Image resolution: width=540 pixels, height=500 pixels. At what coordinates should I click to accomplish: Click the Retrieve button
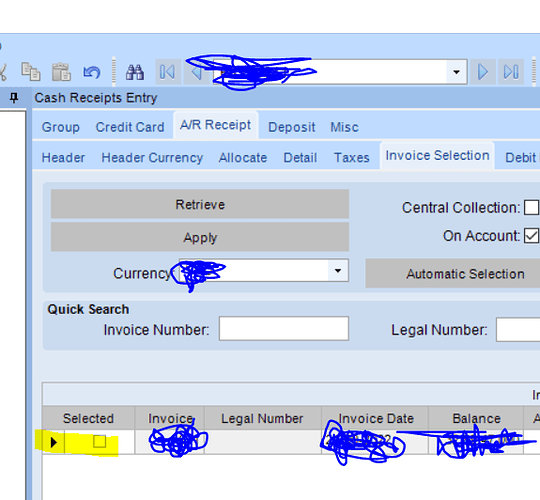pyautogui.click(x=200, y=204)
